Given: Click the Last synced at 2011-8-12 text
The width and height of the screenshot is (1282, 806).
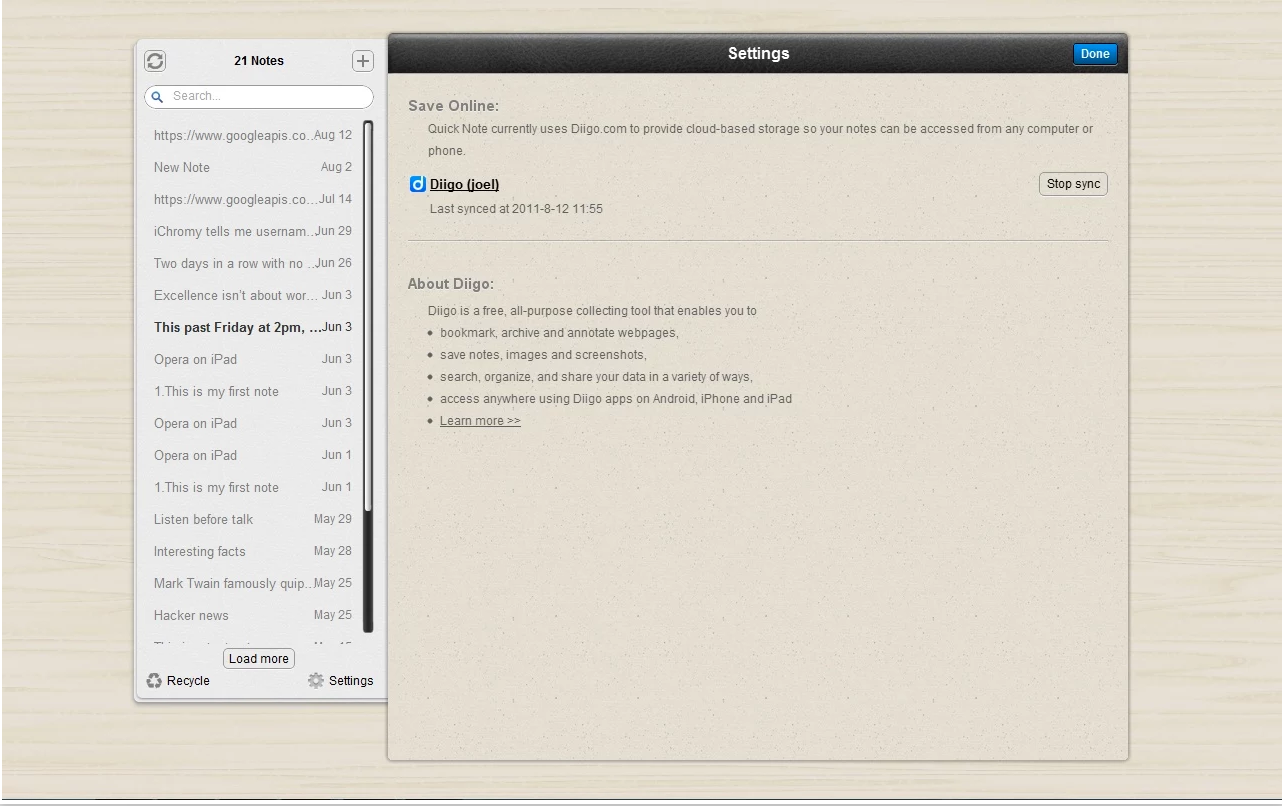Looking at the screenshot, I should [x=516, y=209].
